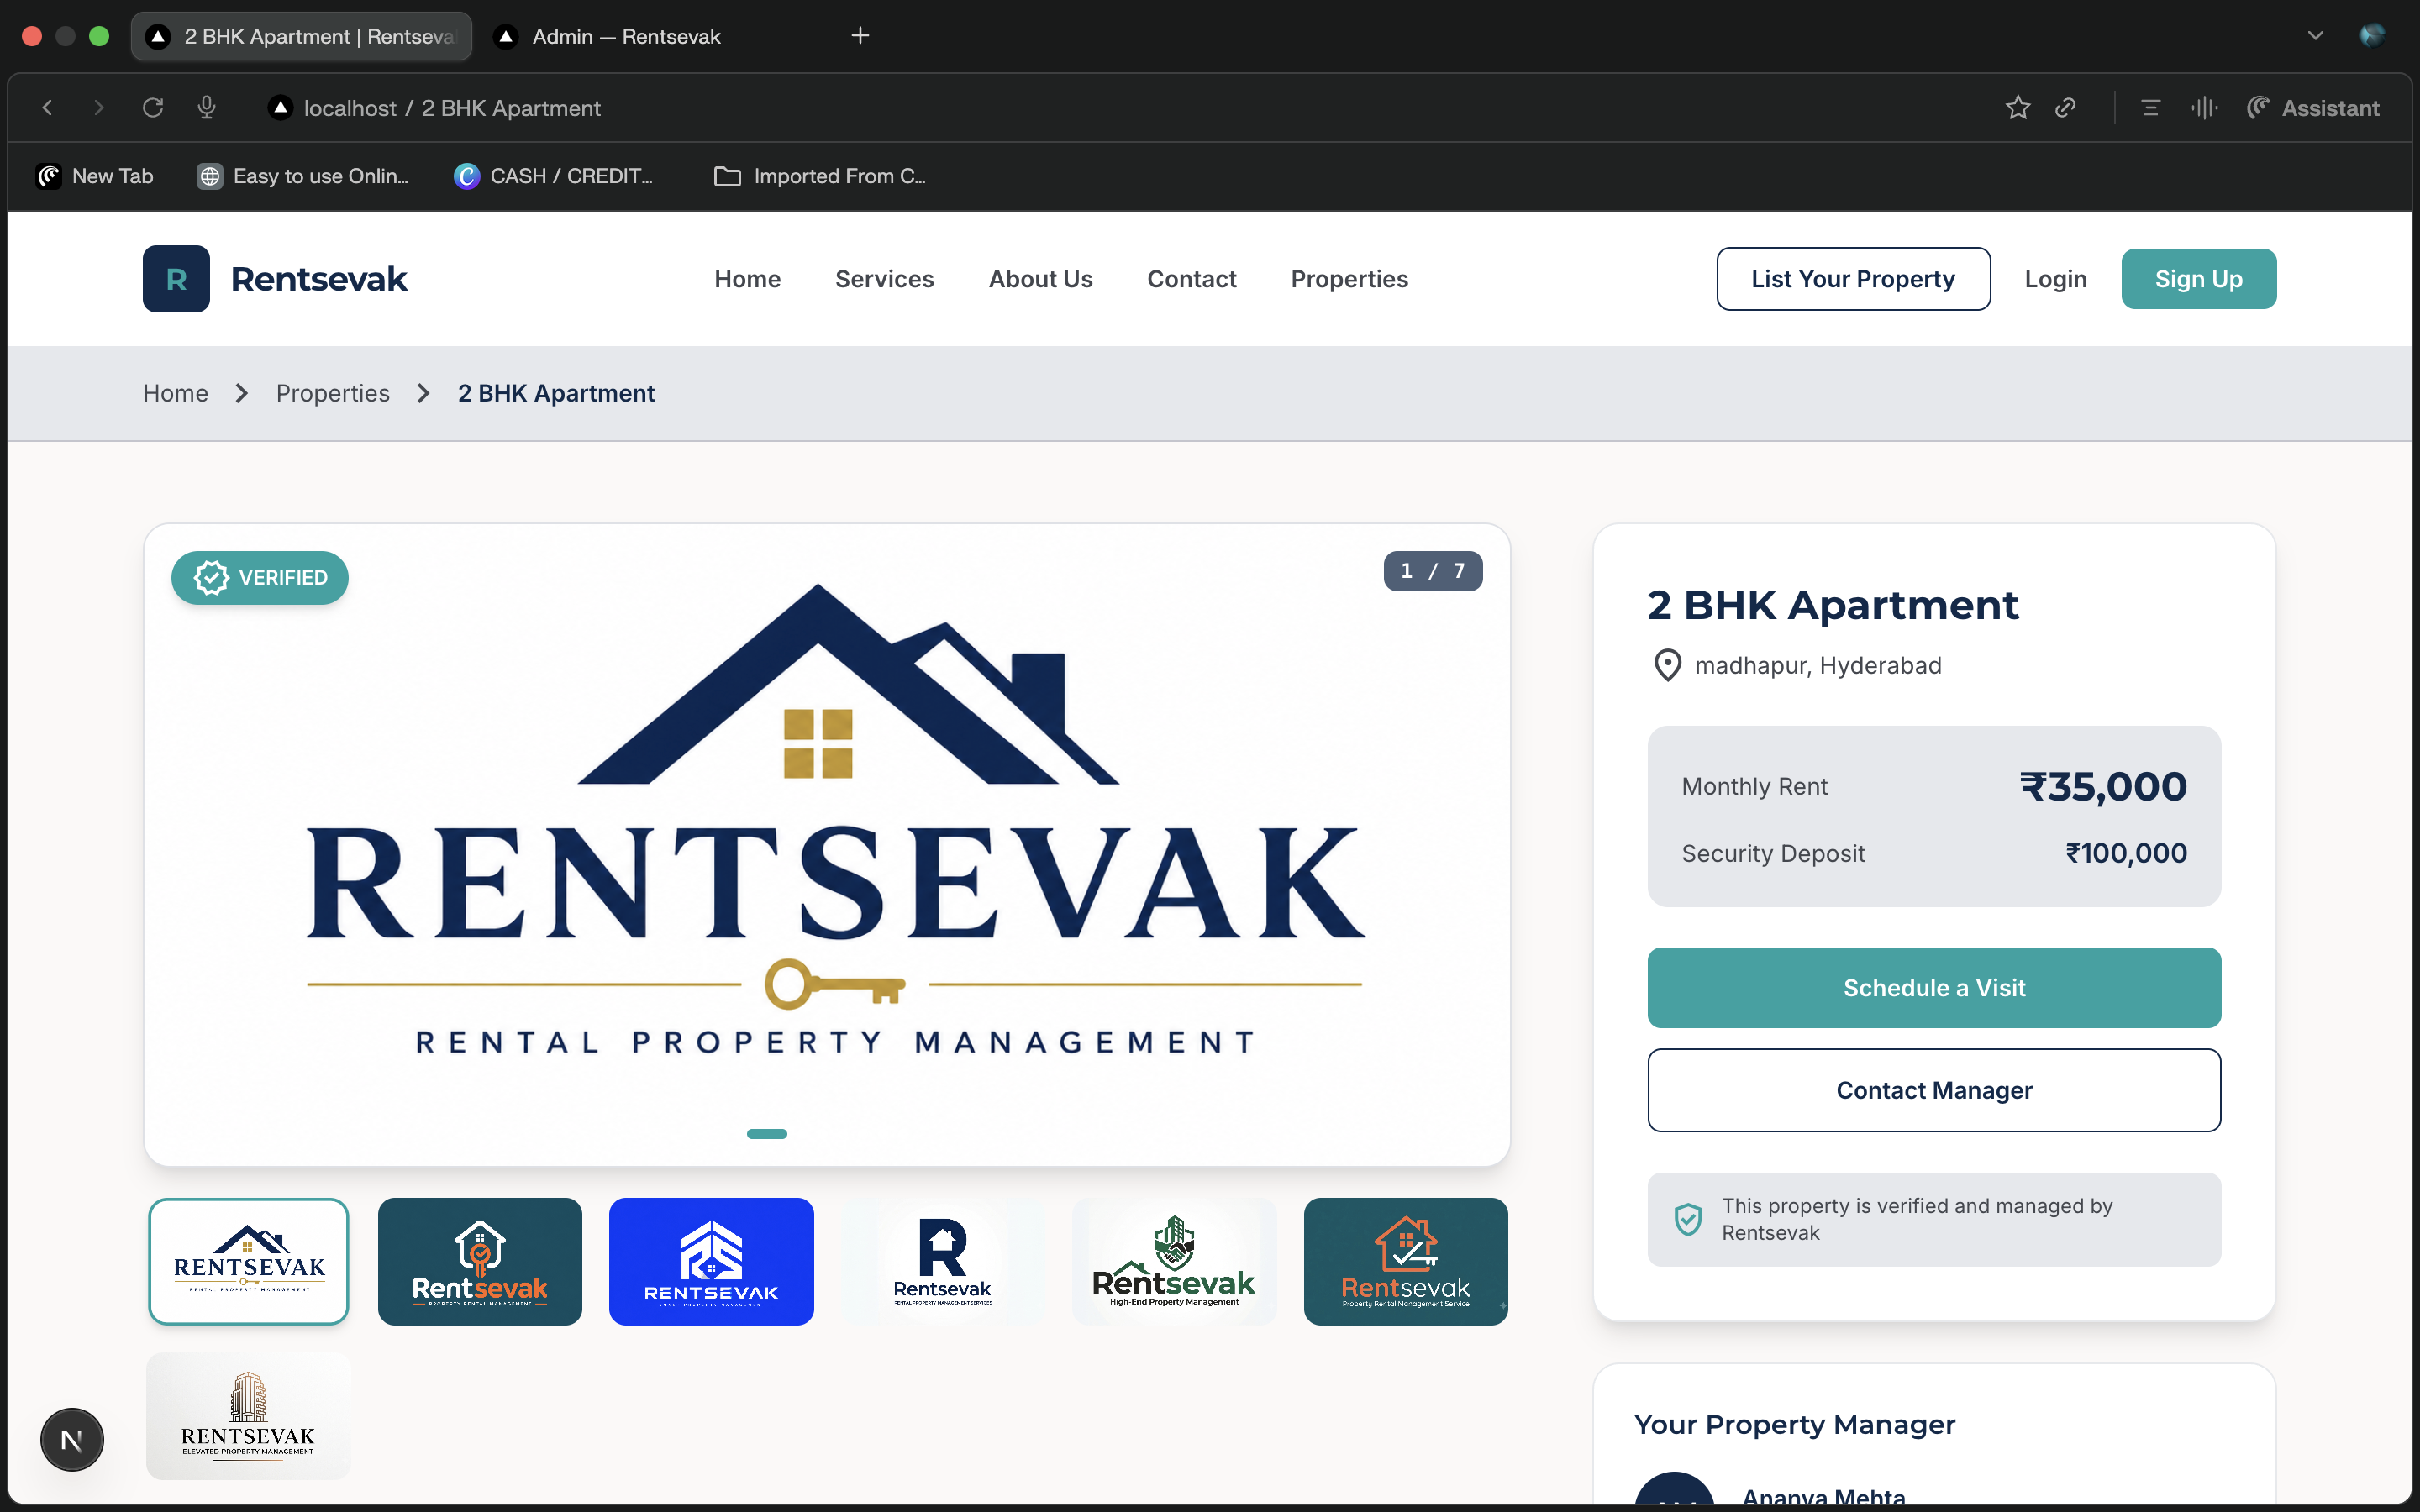Image resolution: width=2420 pixels, height=1512 pixels.
Task: Click List Your Property button
Action: tap(1853, 279)
